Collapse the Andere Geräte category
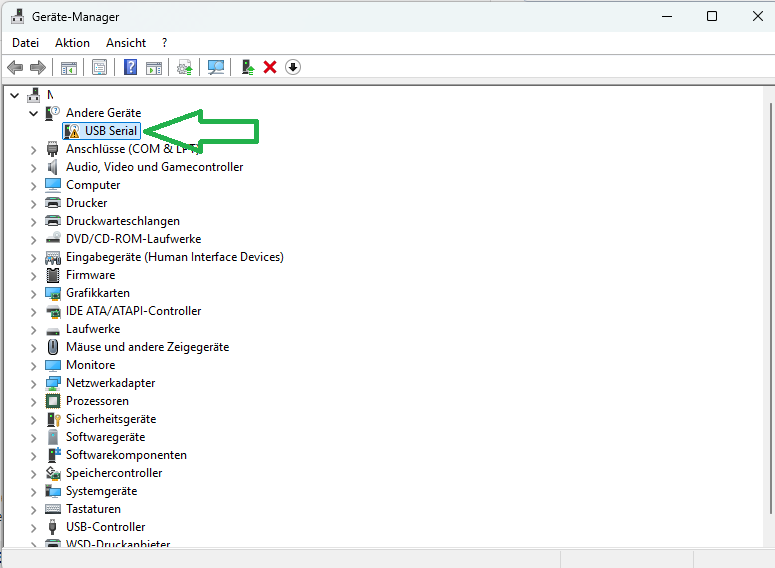This screenshot has height=568, width=775. pos(33,113)
